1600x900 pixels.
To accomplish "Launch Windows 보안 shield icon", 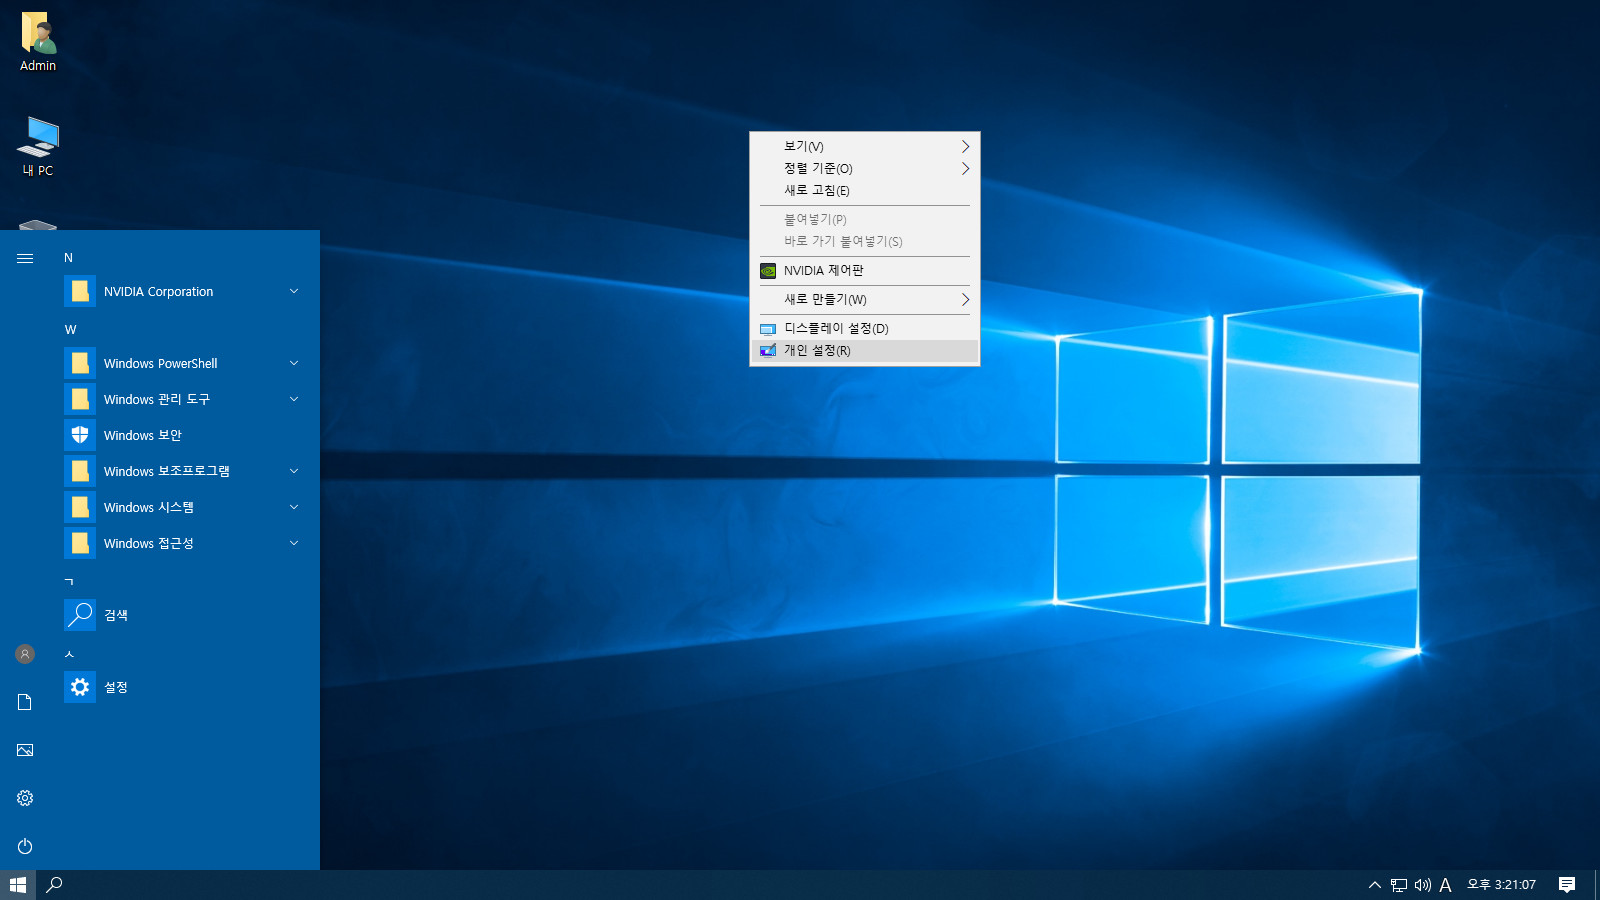I will [80, 435].
